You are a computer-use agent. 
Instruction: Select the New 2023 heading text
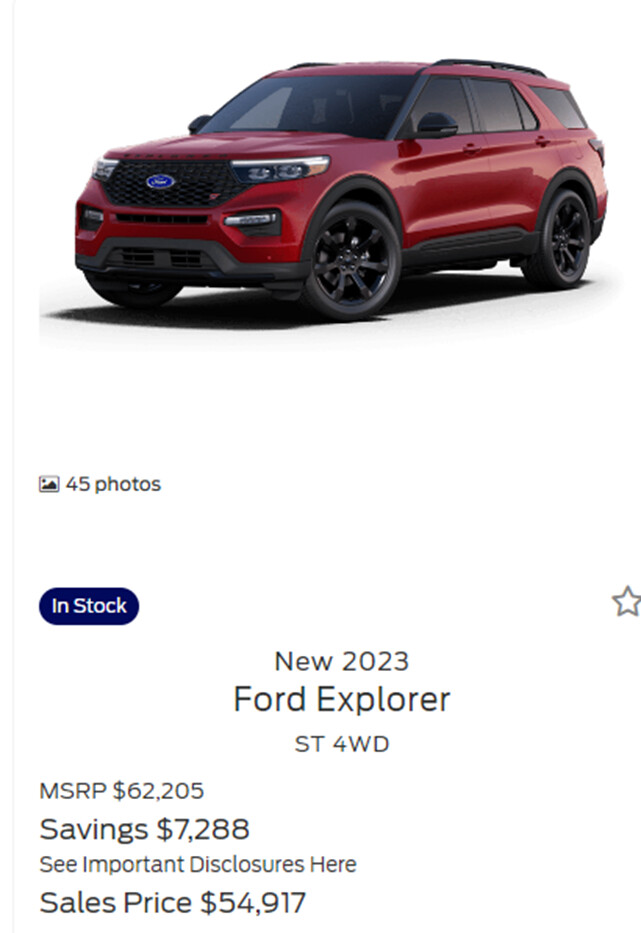pos(342,661)
